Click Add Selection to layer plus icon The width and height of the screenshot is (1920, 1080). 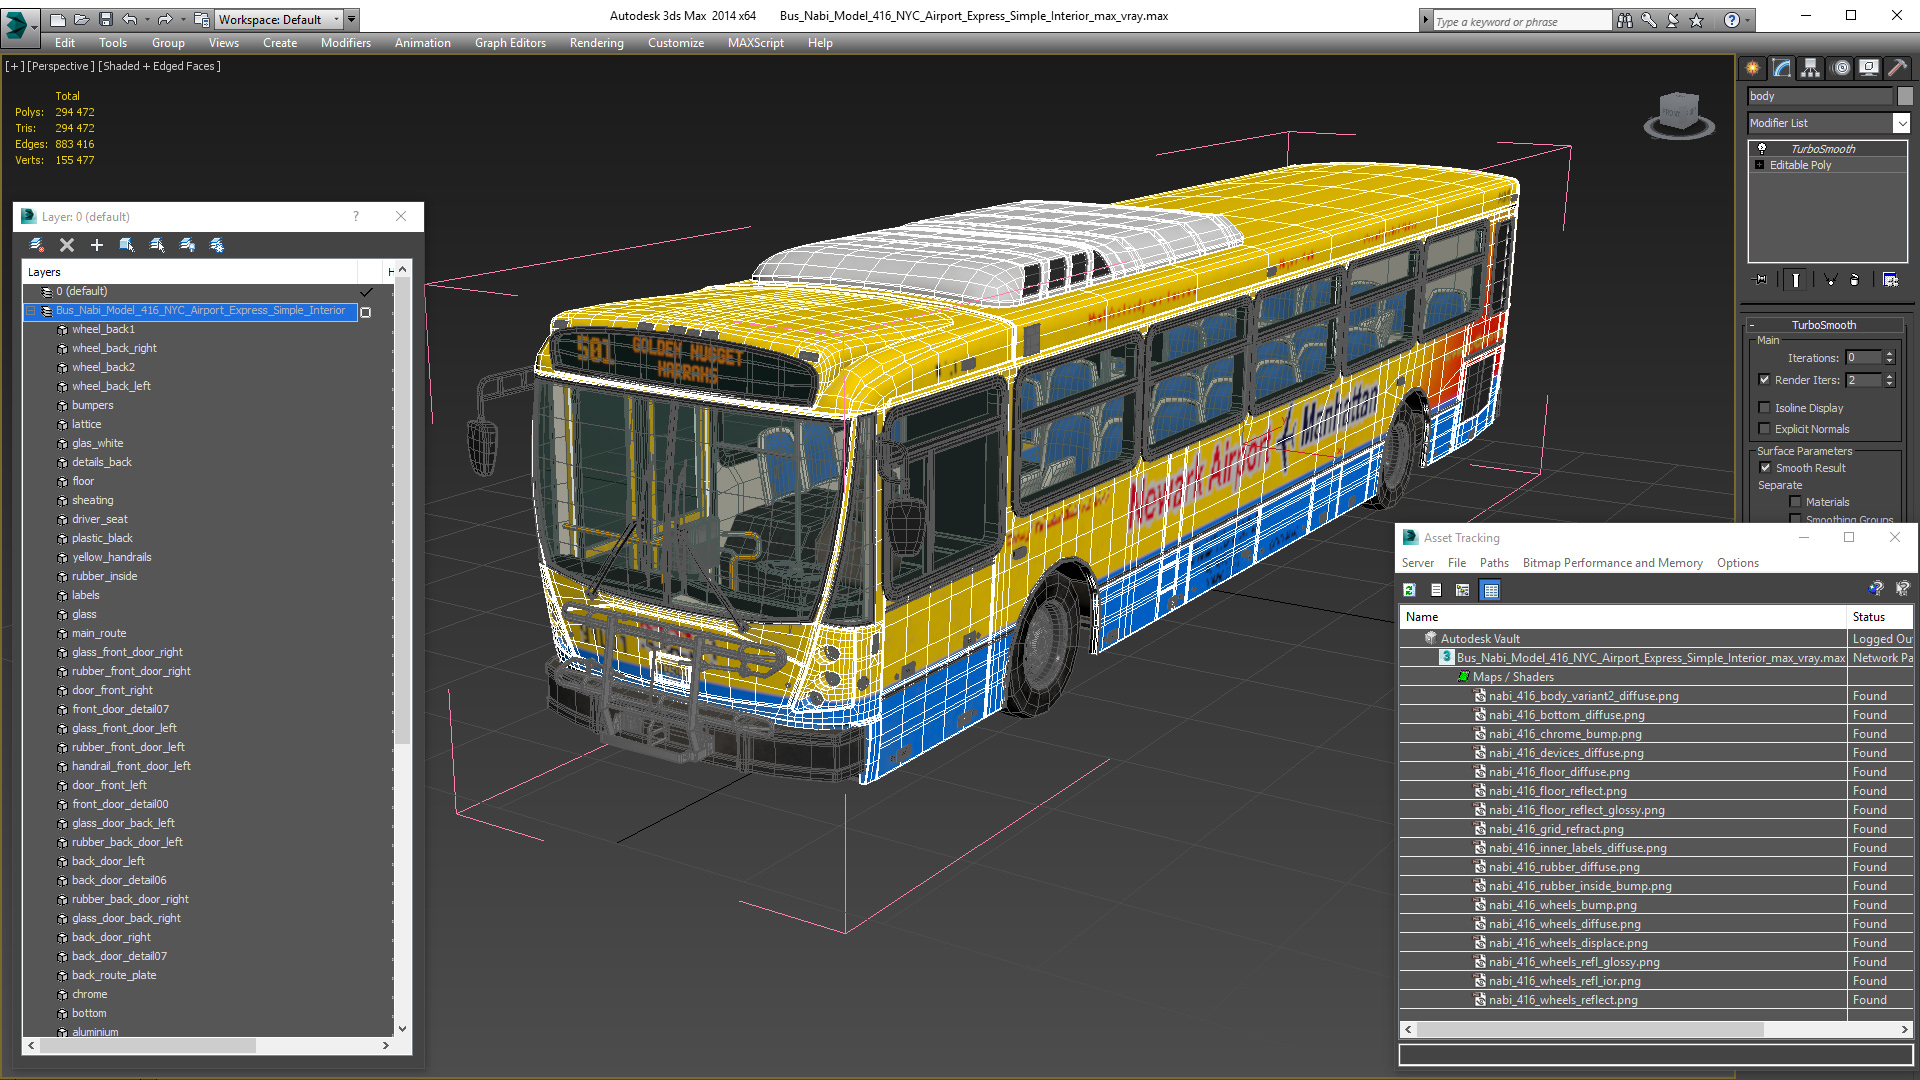(x=97, y=245)
